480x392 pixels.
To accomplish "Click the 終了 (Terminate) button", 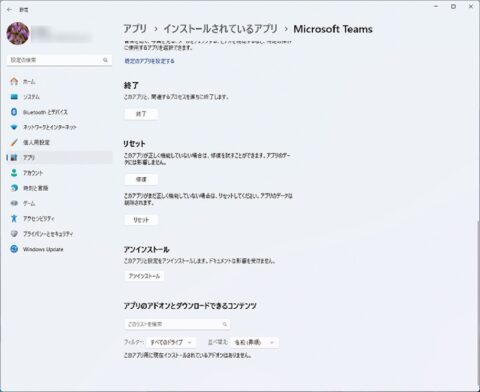I will coord(141,114).
